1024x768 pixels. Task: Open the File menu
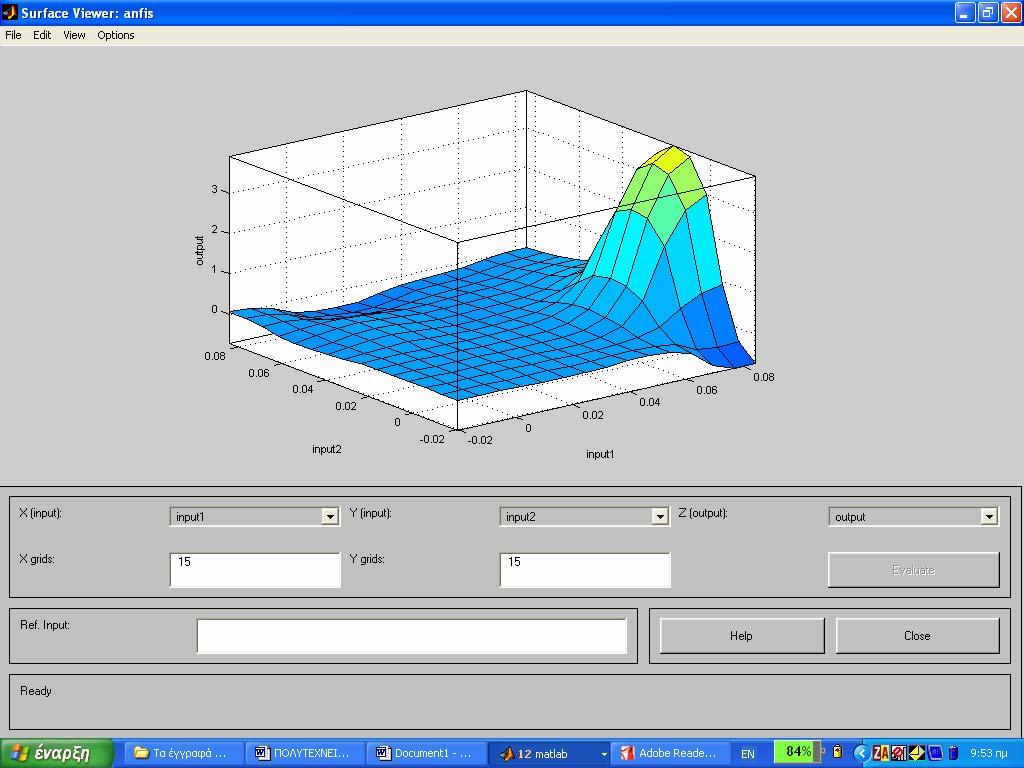click(13, 35)
